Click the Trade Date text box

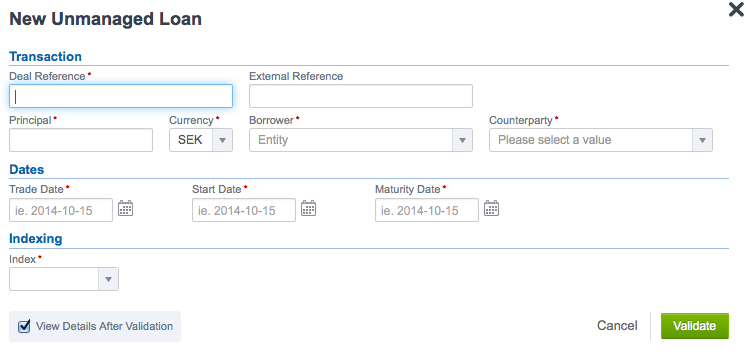[x=61, y=210]
